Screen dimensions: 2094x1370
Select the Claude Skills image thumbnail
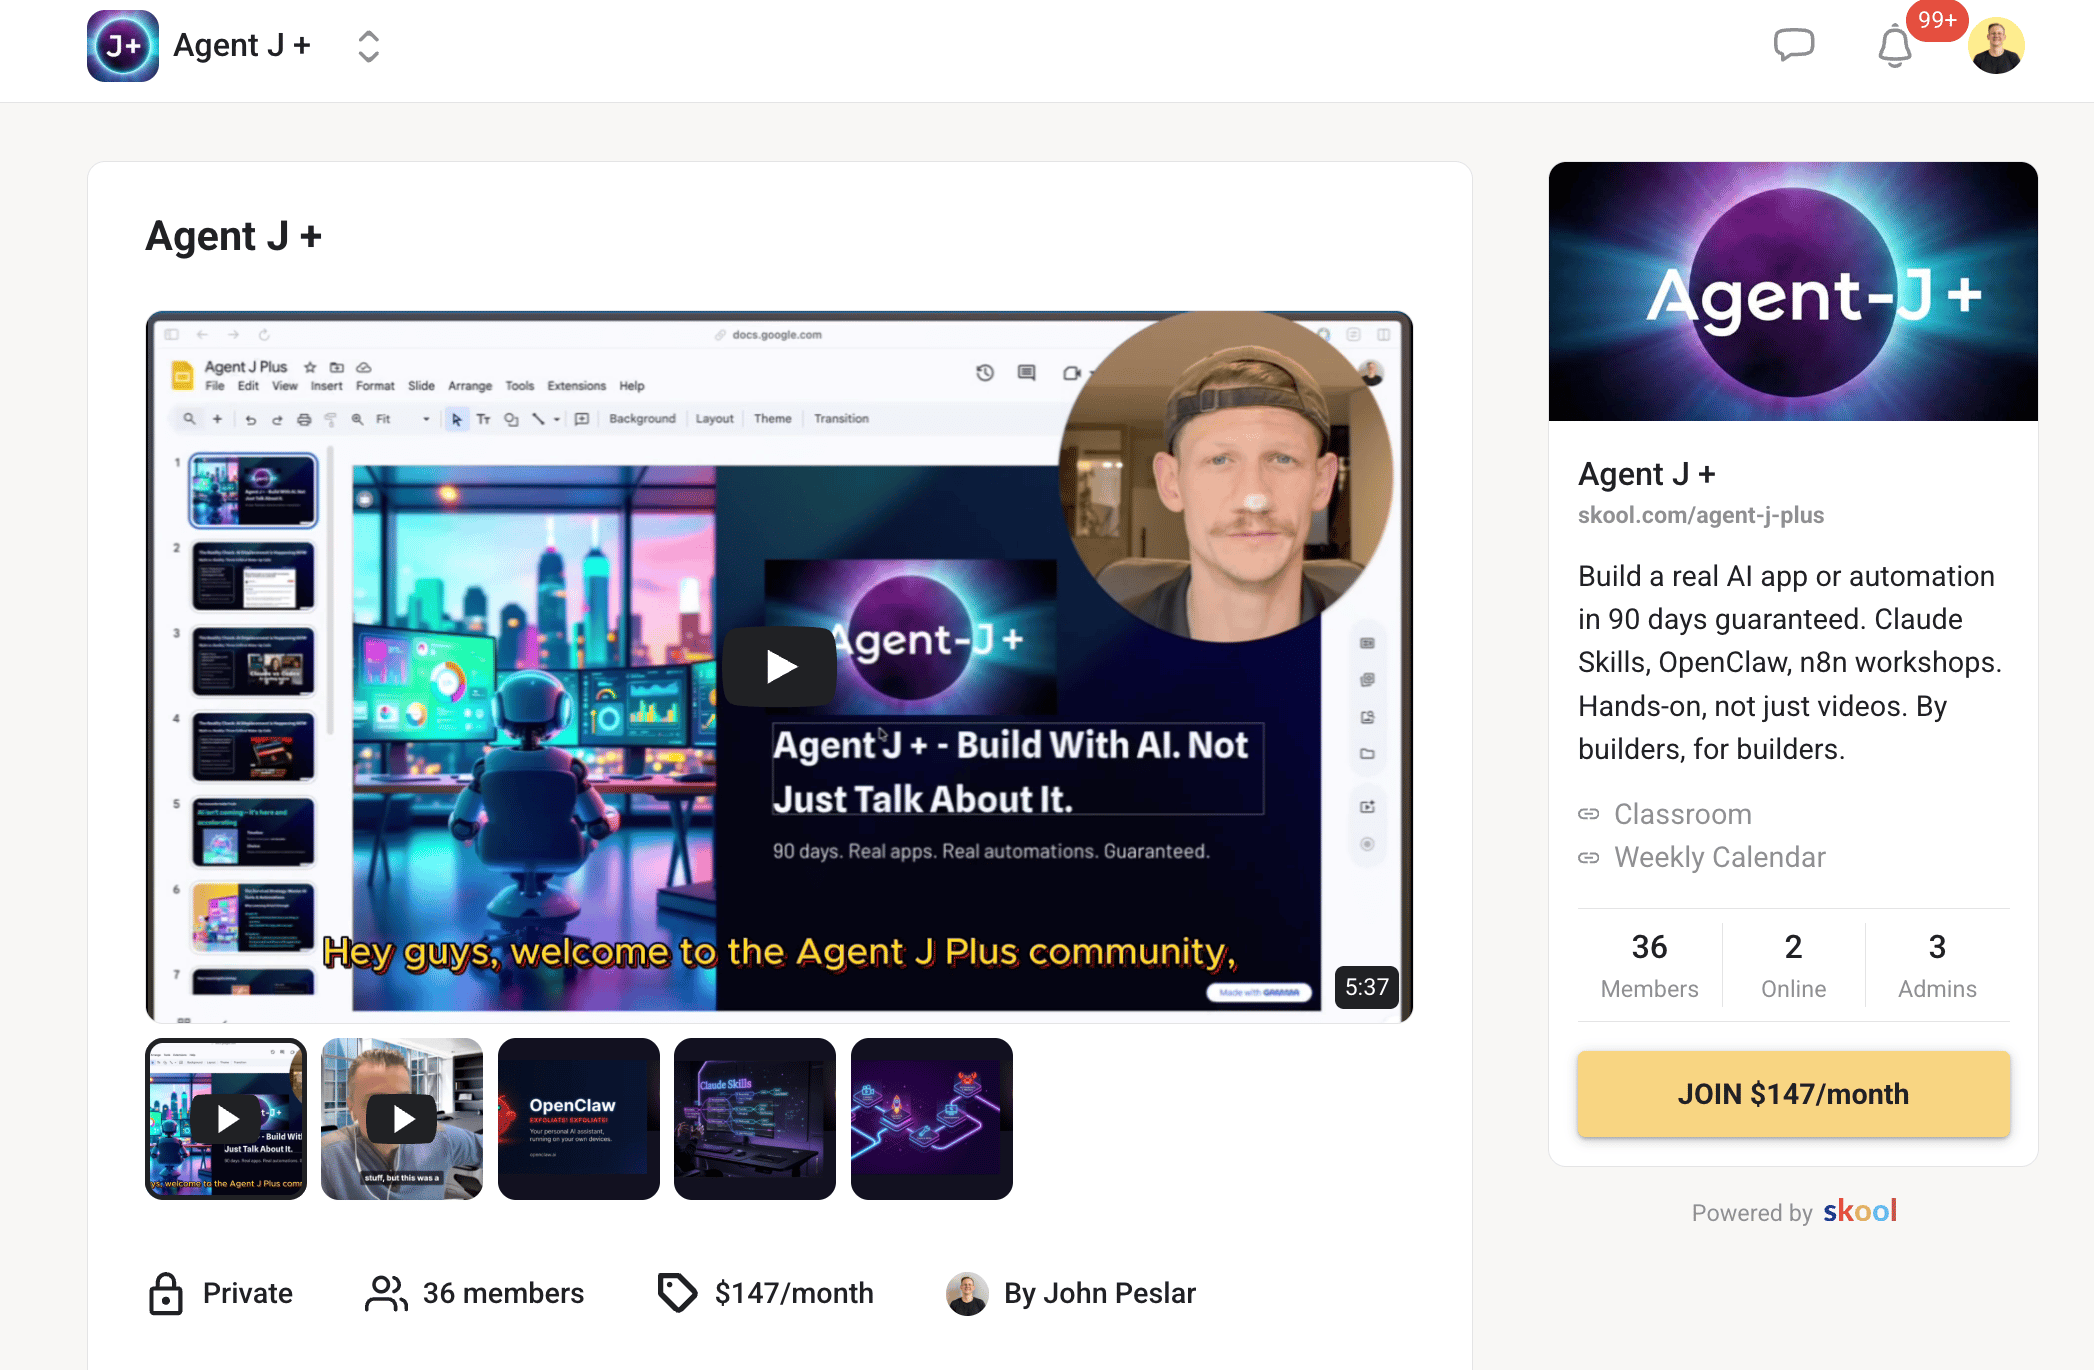(x=754, y=1118)
